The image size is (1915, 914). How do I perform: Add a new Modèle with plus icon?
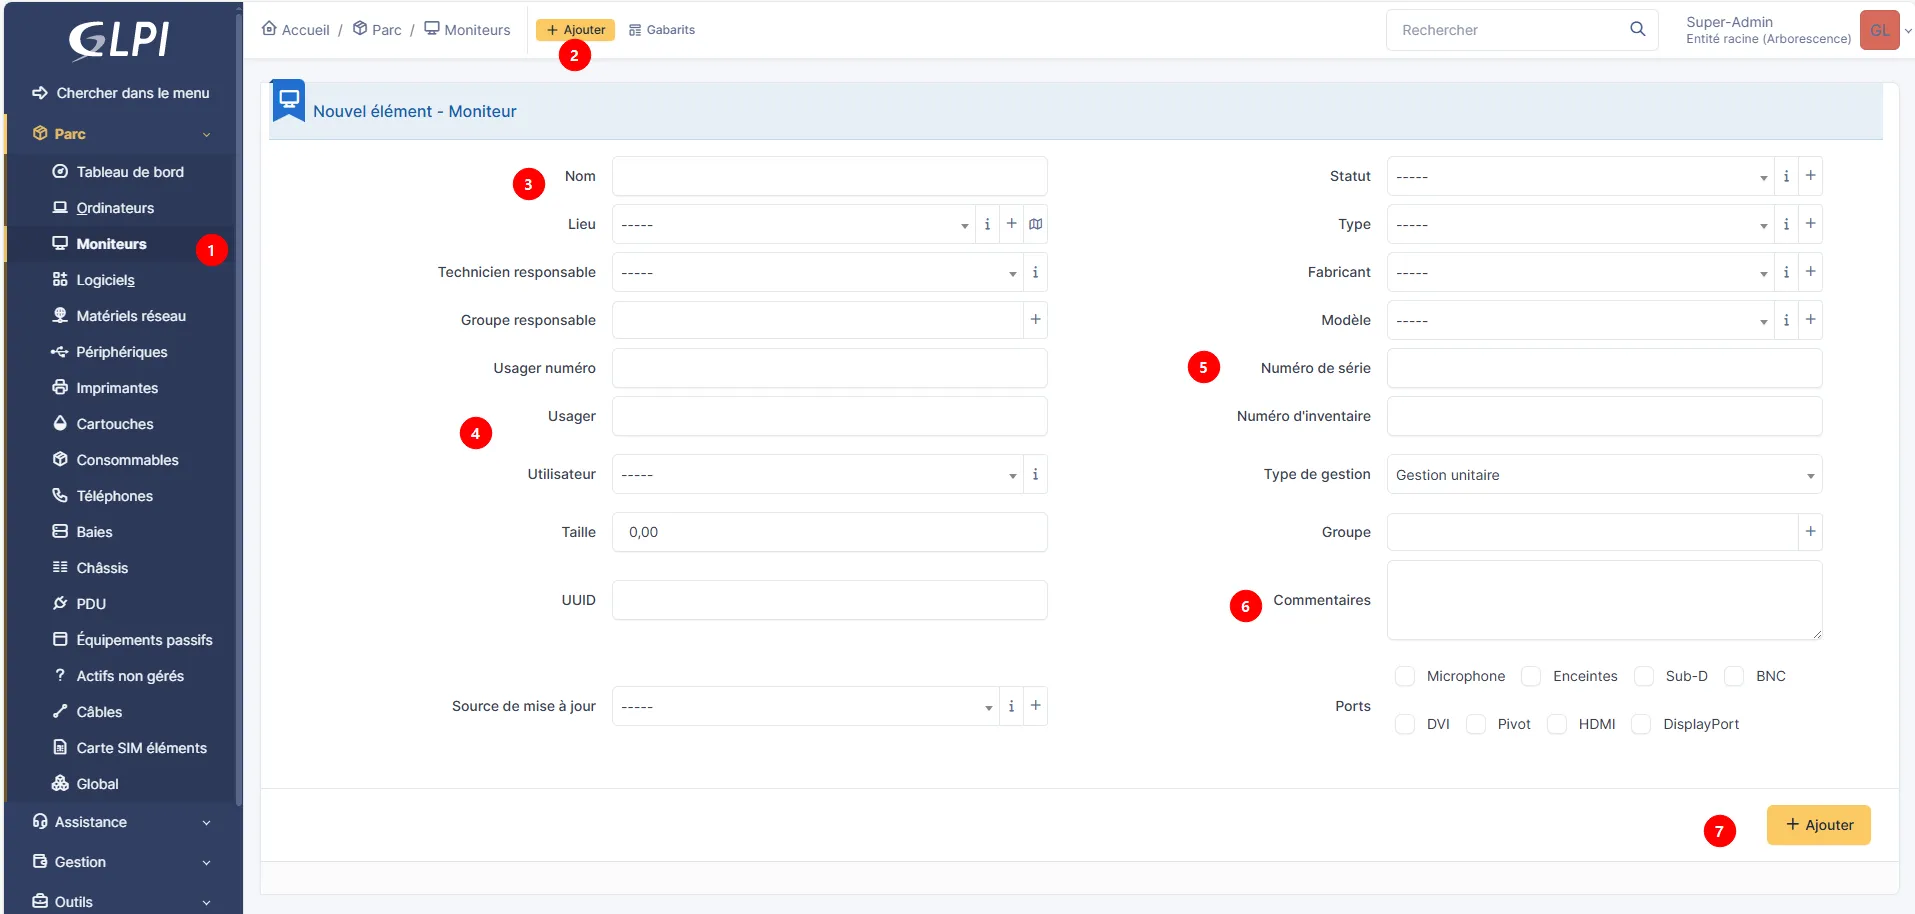1810,320
